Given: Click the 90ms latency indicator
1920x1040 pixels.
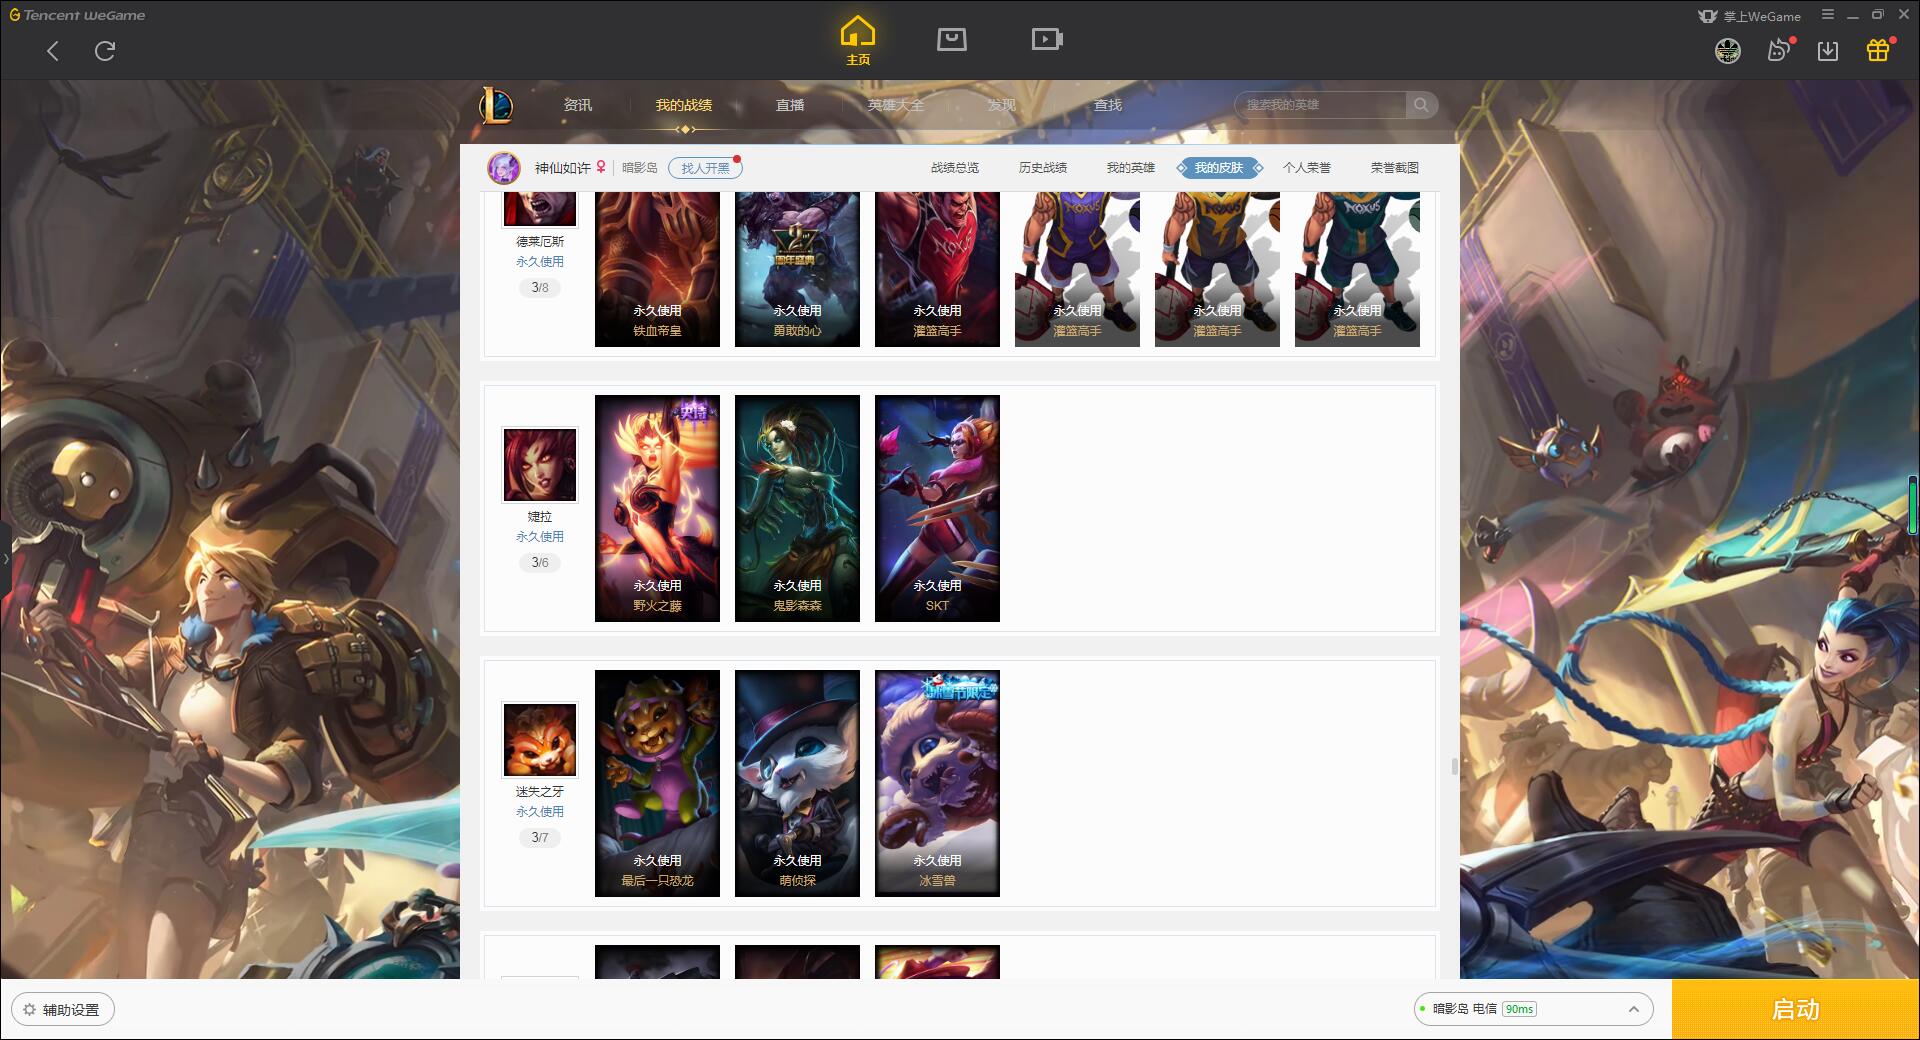Looking at the screenshot, I should 1519,1009.
